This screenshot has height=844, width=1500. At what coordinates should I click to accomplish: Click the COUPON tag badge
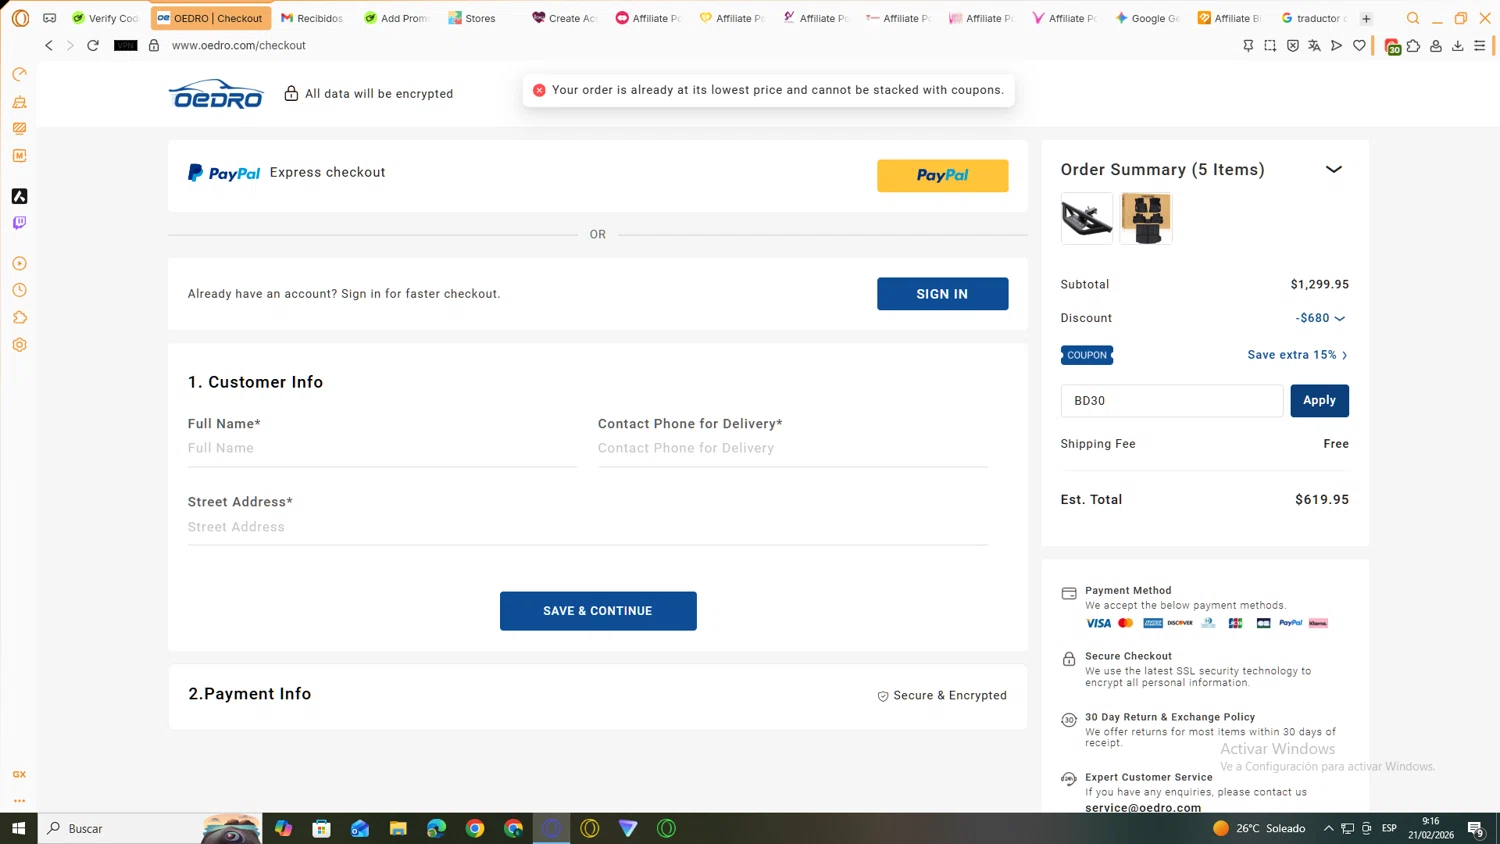[x=1087, y=355]
